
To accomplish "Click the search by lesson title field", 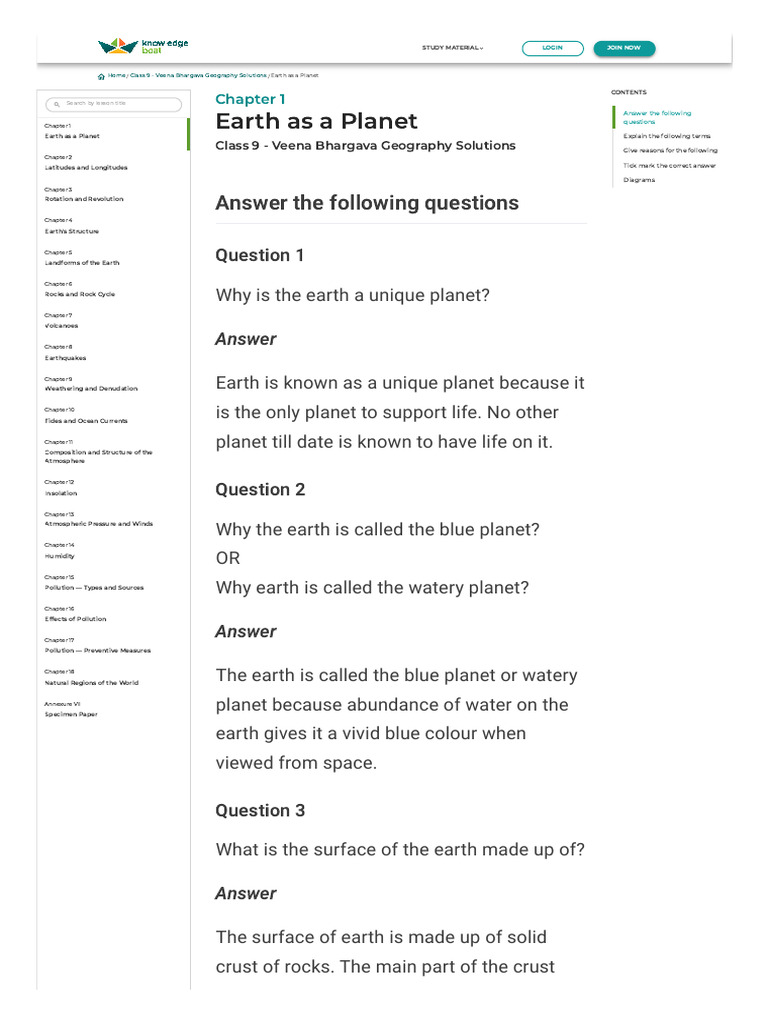I will point(120,104).
